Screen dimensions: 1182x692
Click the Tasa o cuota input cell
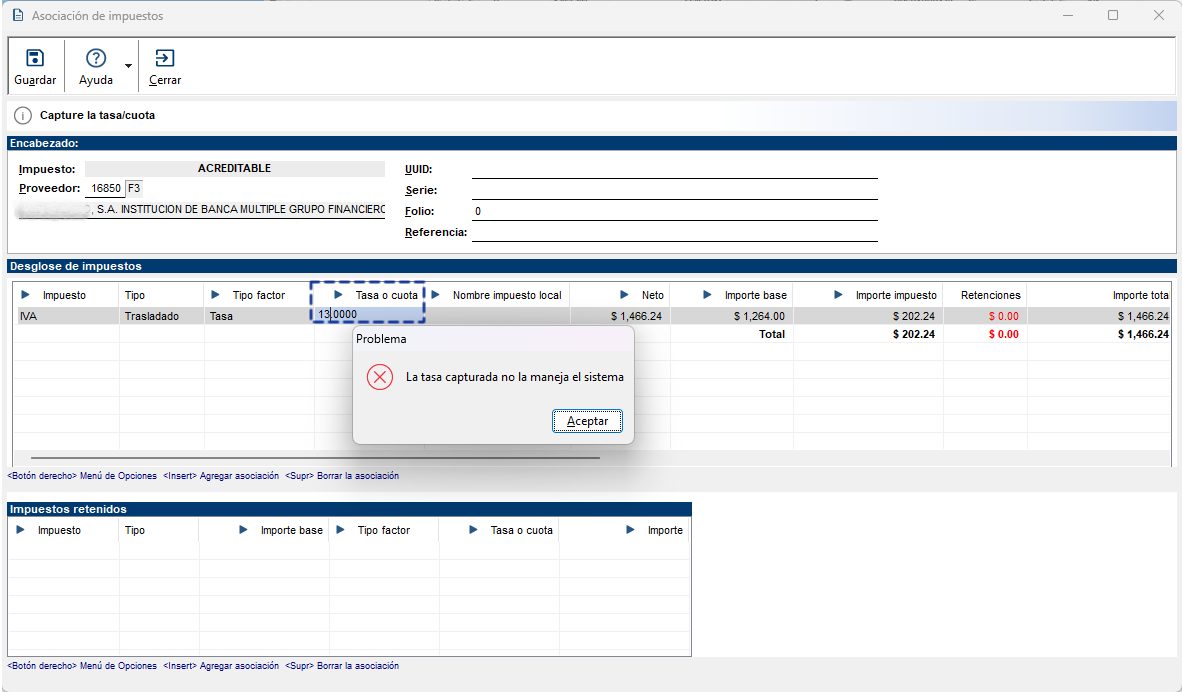tap(368, 315)
